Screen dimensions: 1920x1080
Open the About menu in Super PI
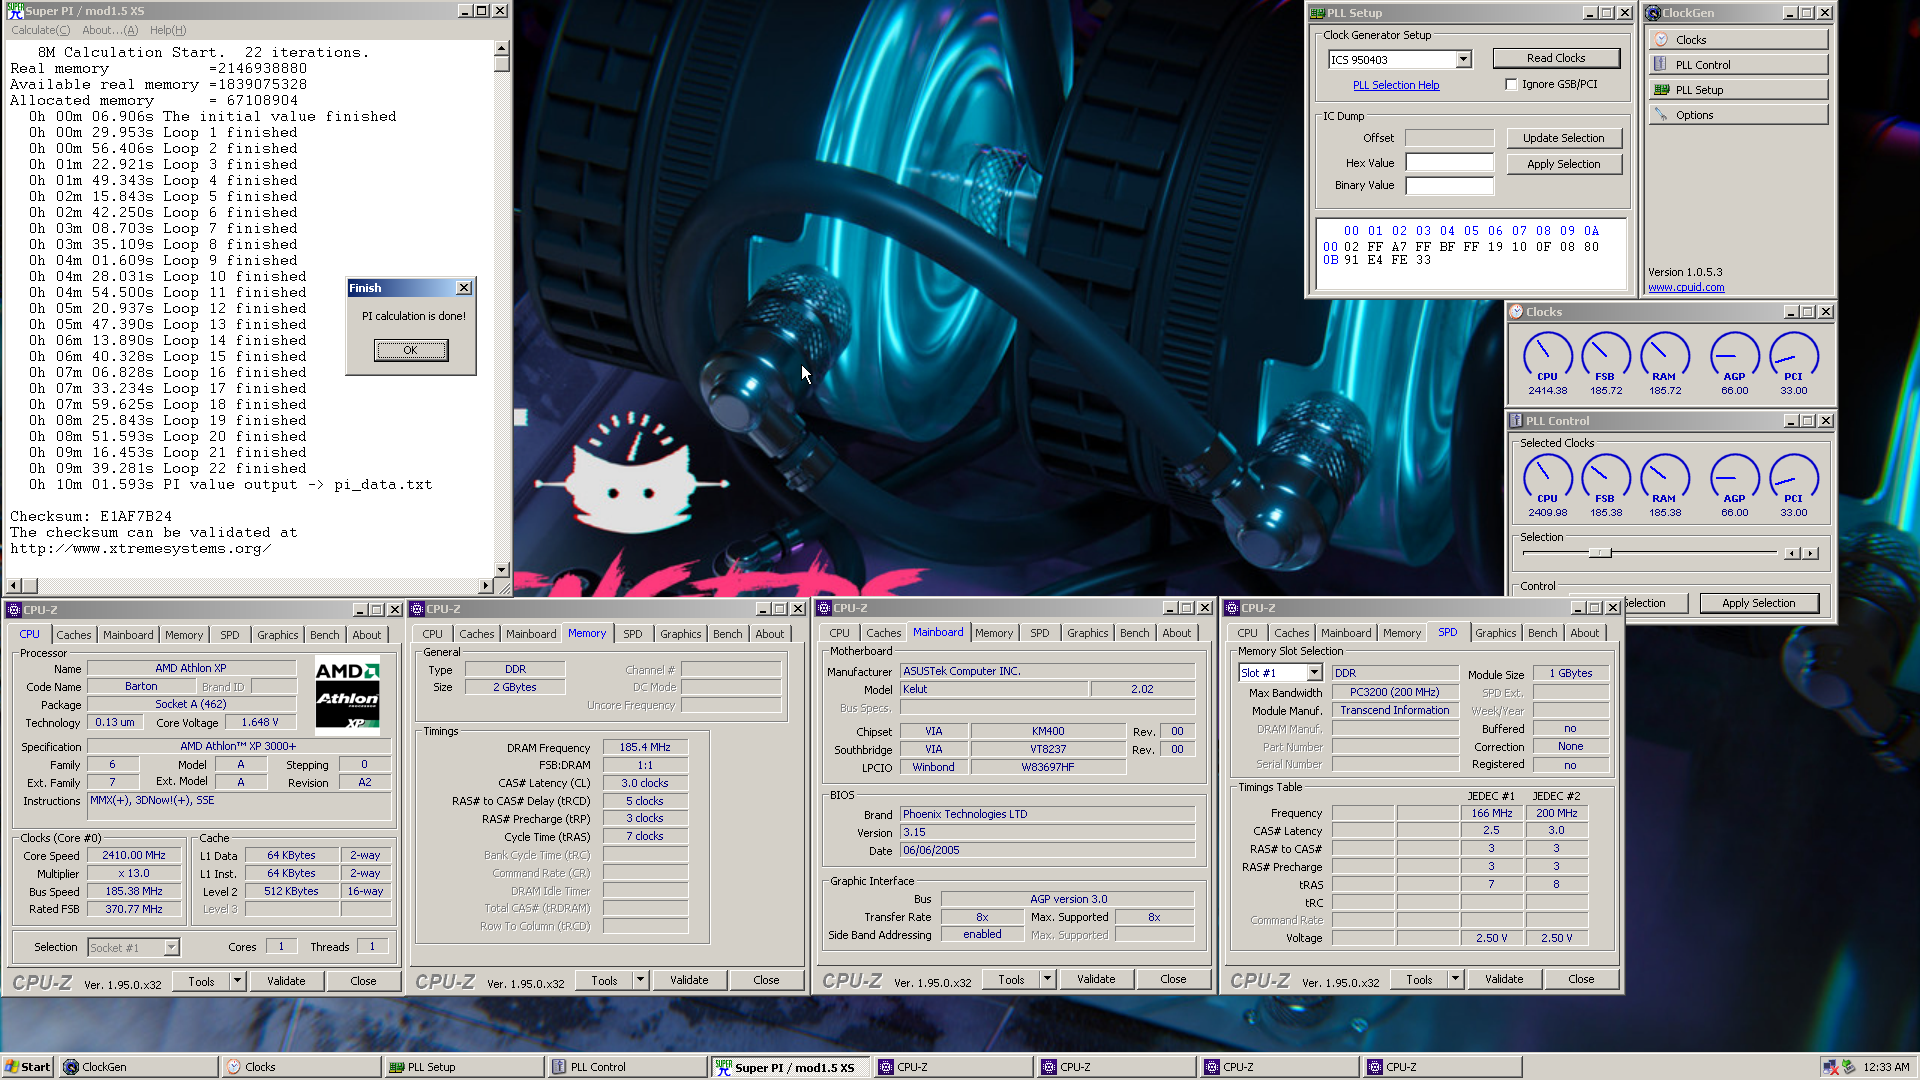click(x=110, y=30)
